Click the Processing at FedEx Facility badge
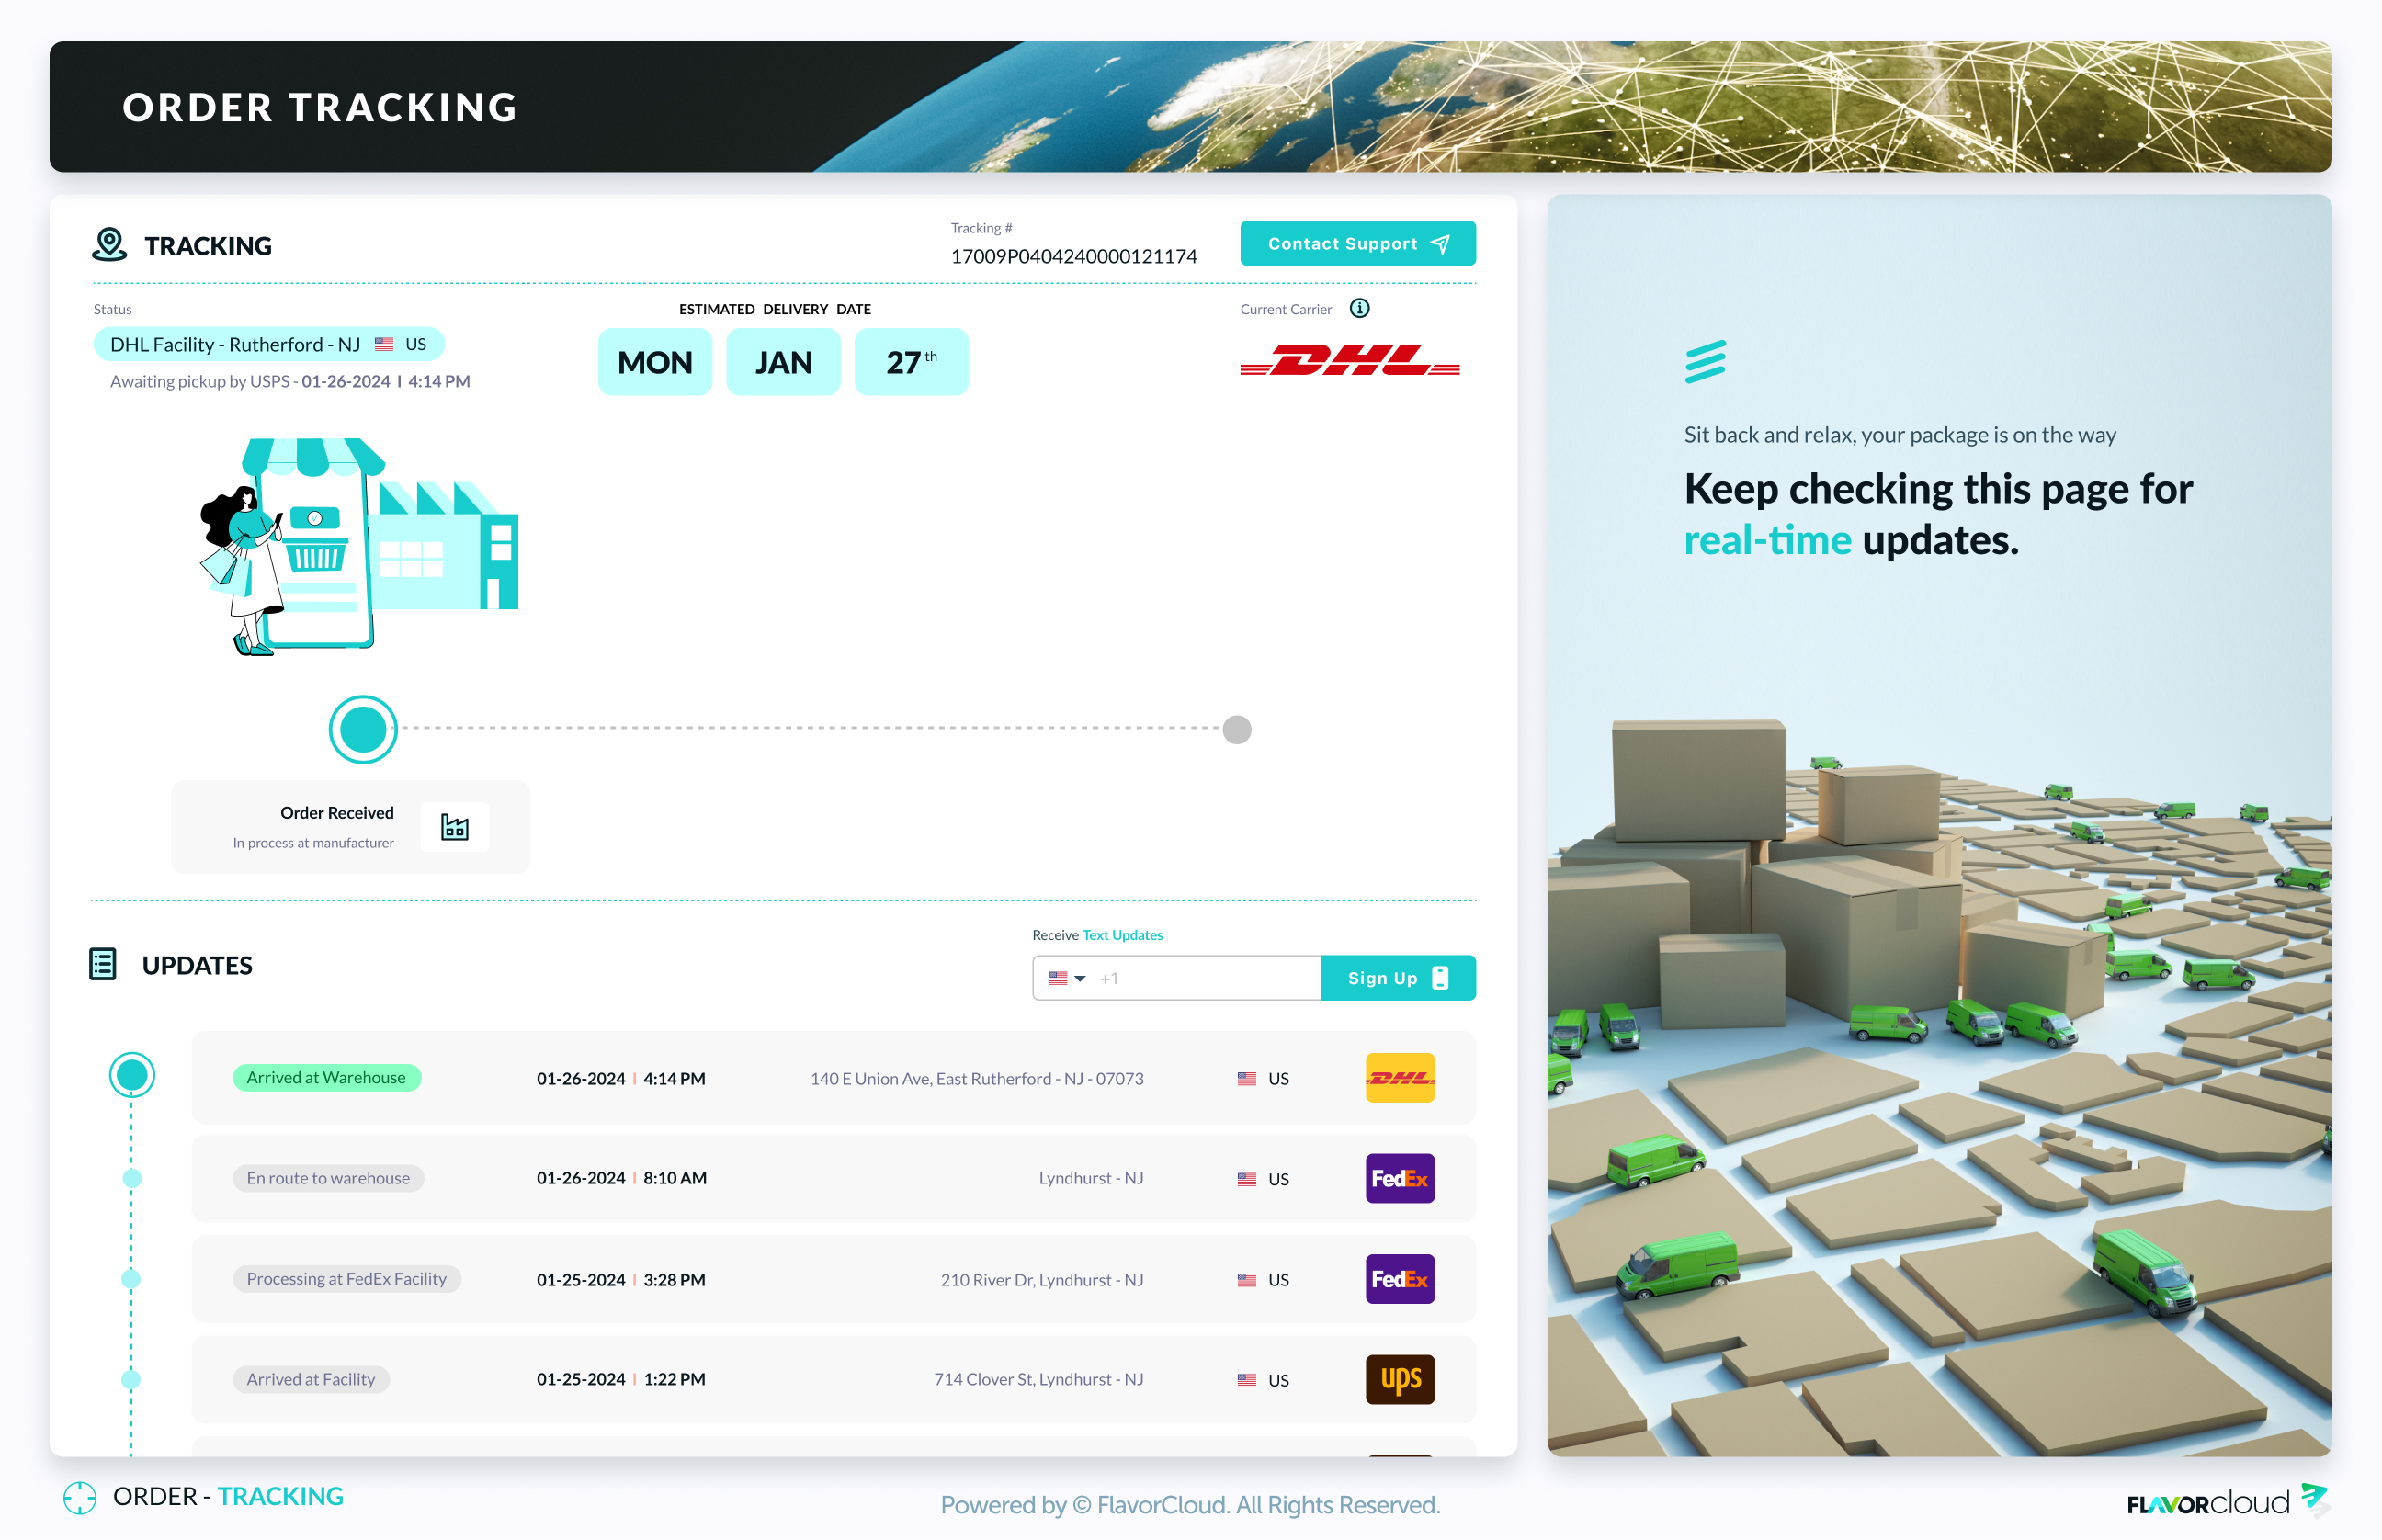Viewport: 2382px width, 1540px height. pos(346,1278)
